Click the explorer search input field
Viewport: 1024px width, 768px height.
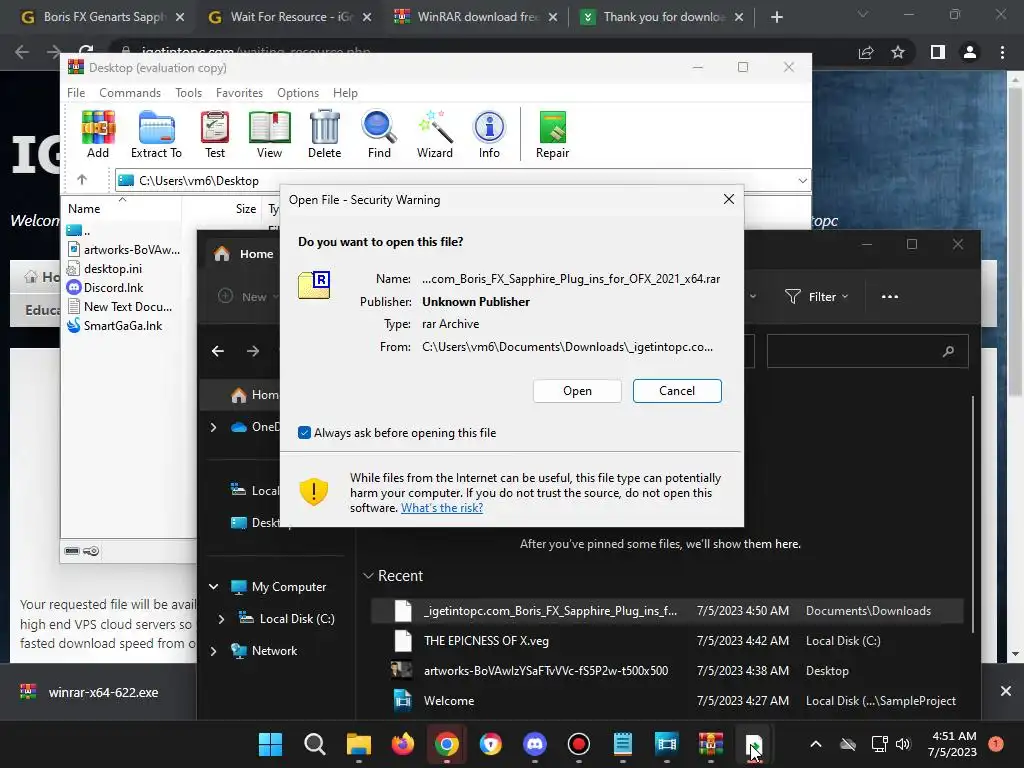pyautogui.click(x=867, y=351)
